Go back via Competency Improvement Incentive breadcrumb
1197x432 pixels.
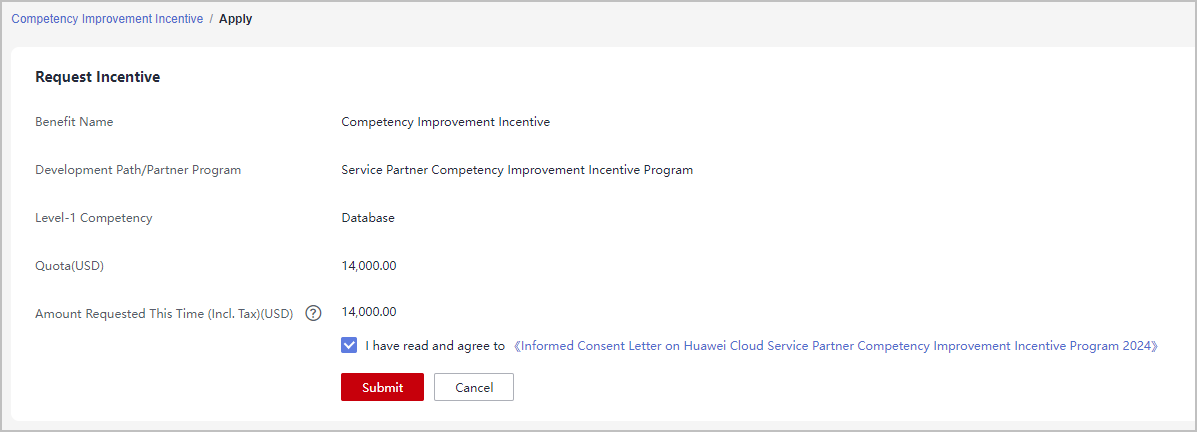point(107,19)
